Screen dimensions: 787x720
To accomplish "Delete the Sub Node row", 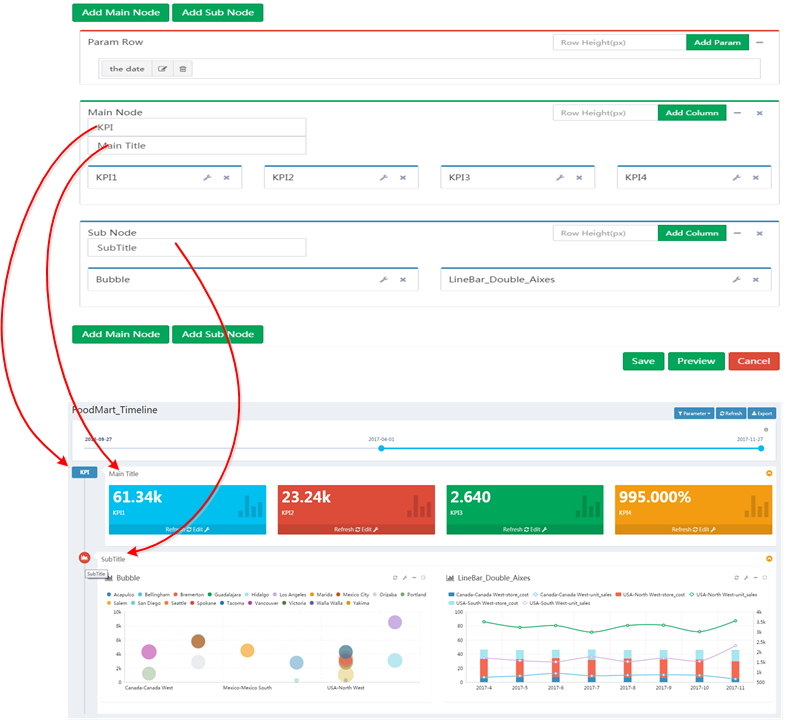I will 760,233.
